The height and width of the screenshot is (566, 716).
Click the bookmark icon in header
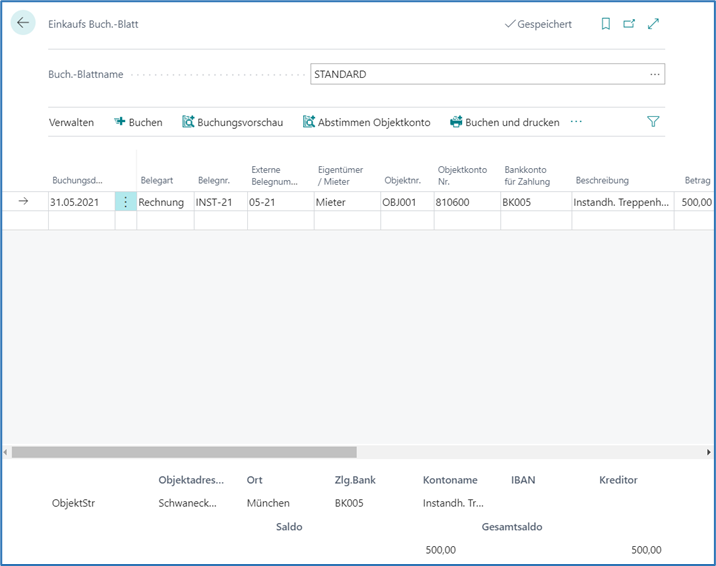606,24
